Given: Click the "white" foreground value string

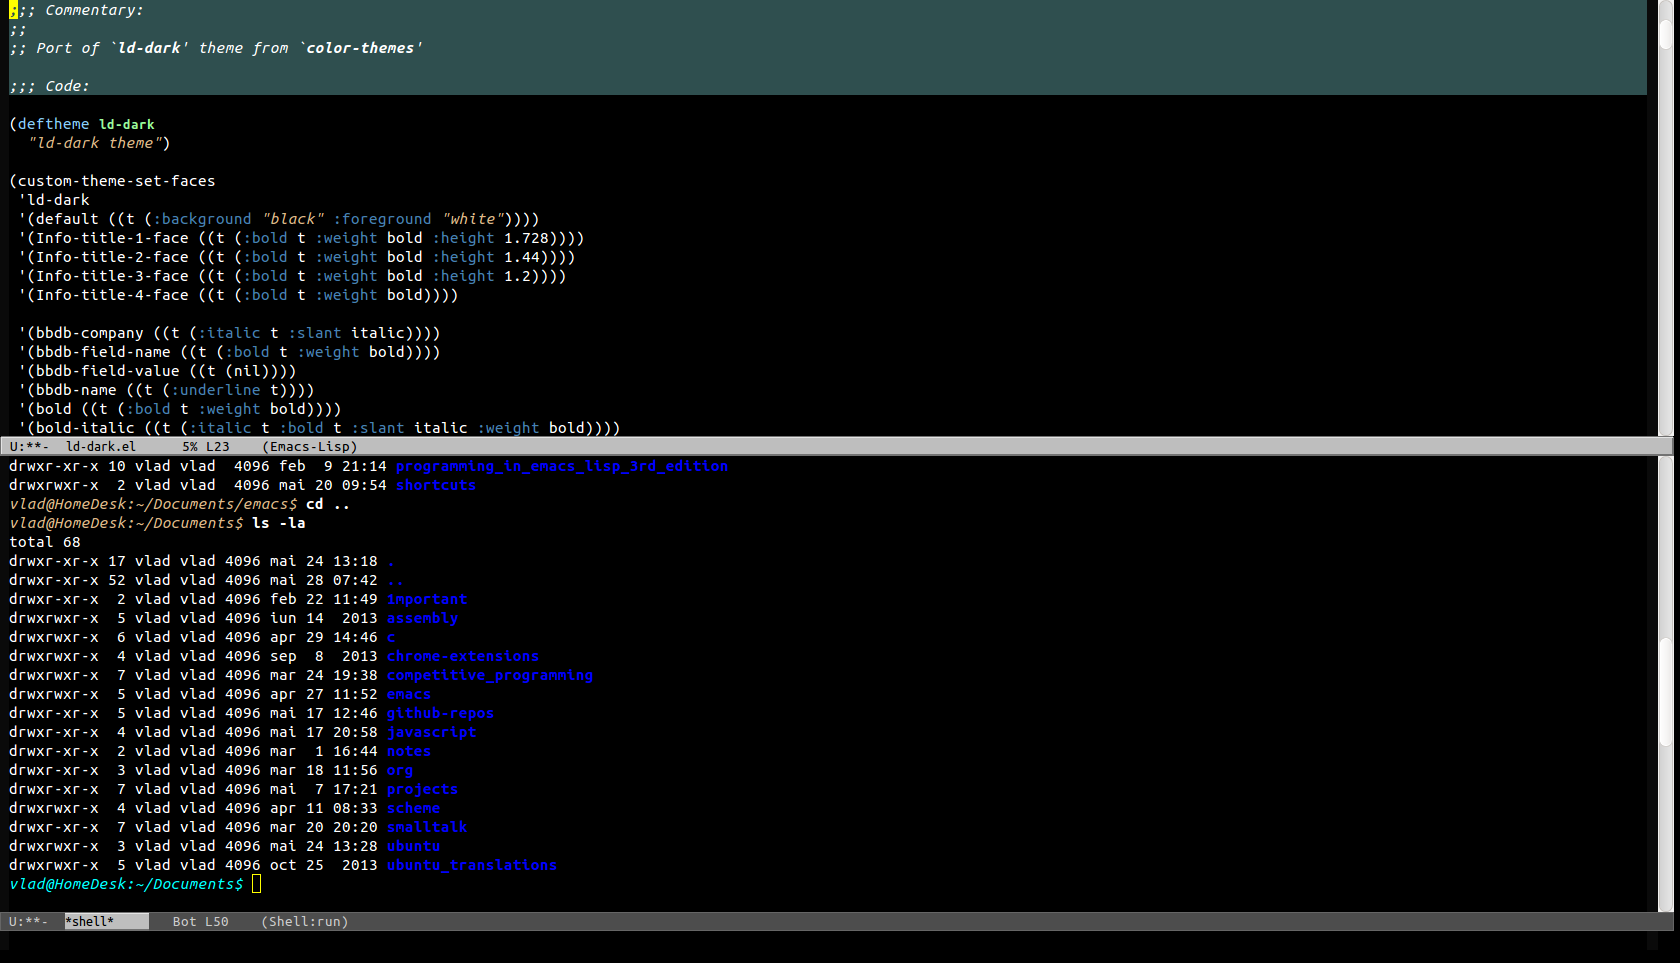Looking at the screenshot, I should (x=472, y=219).
